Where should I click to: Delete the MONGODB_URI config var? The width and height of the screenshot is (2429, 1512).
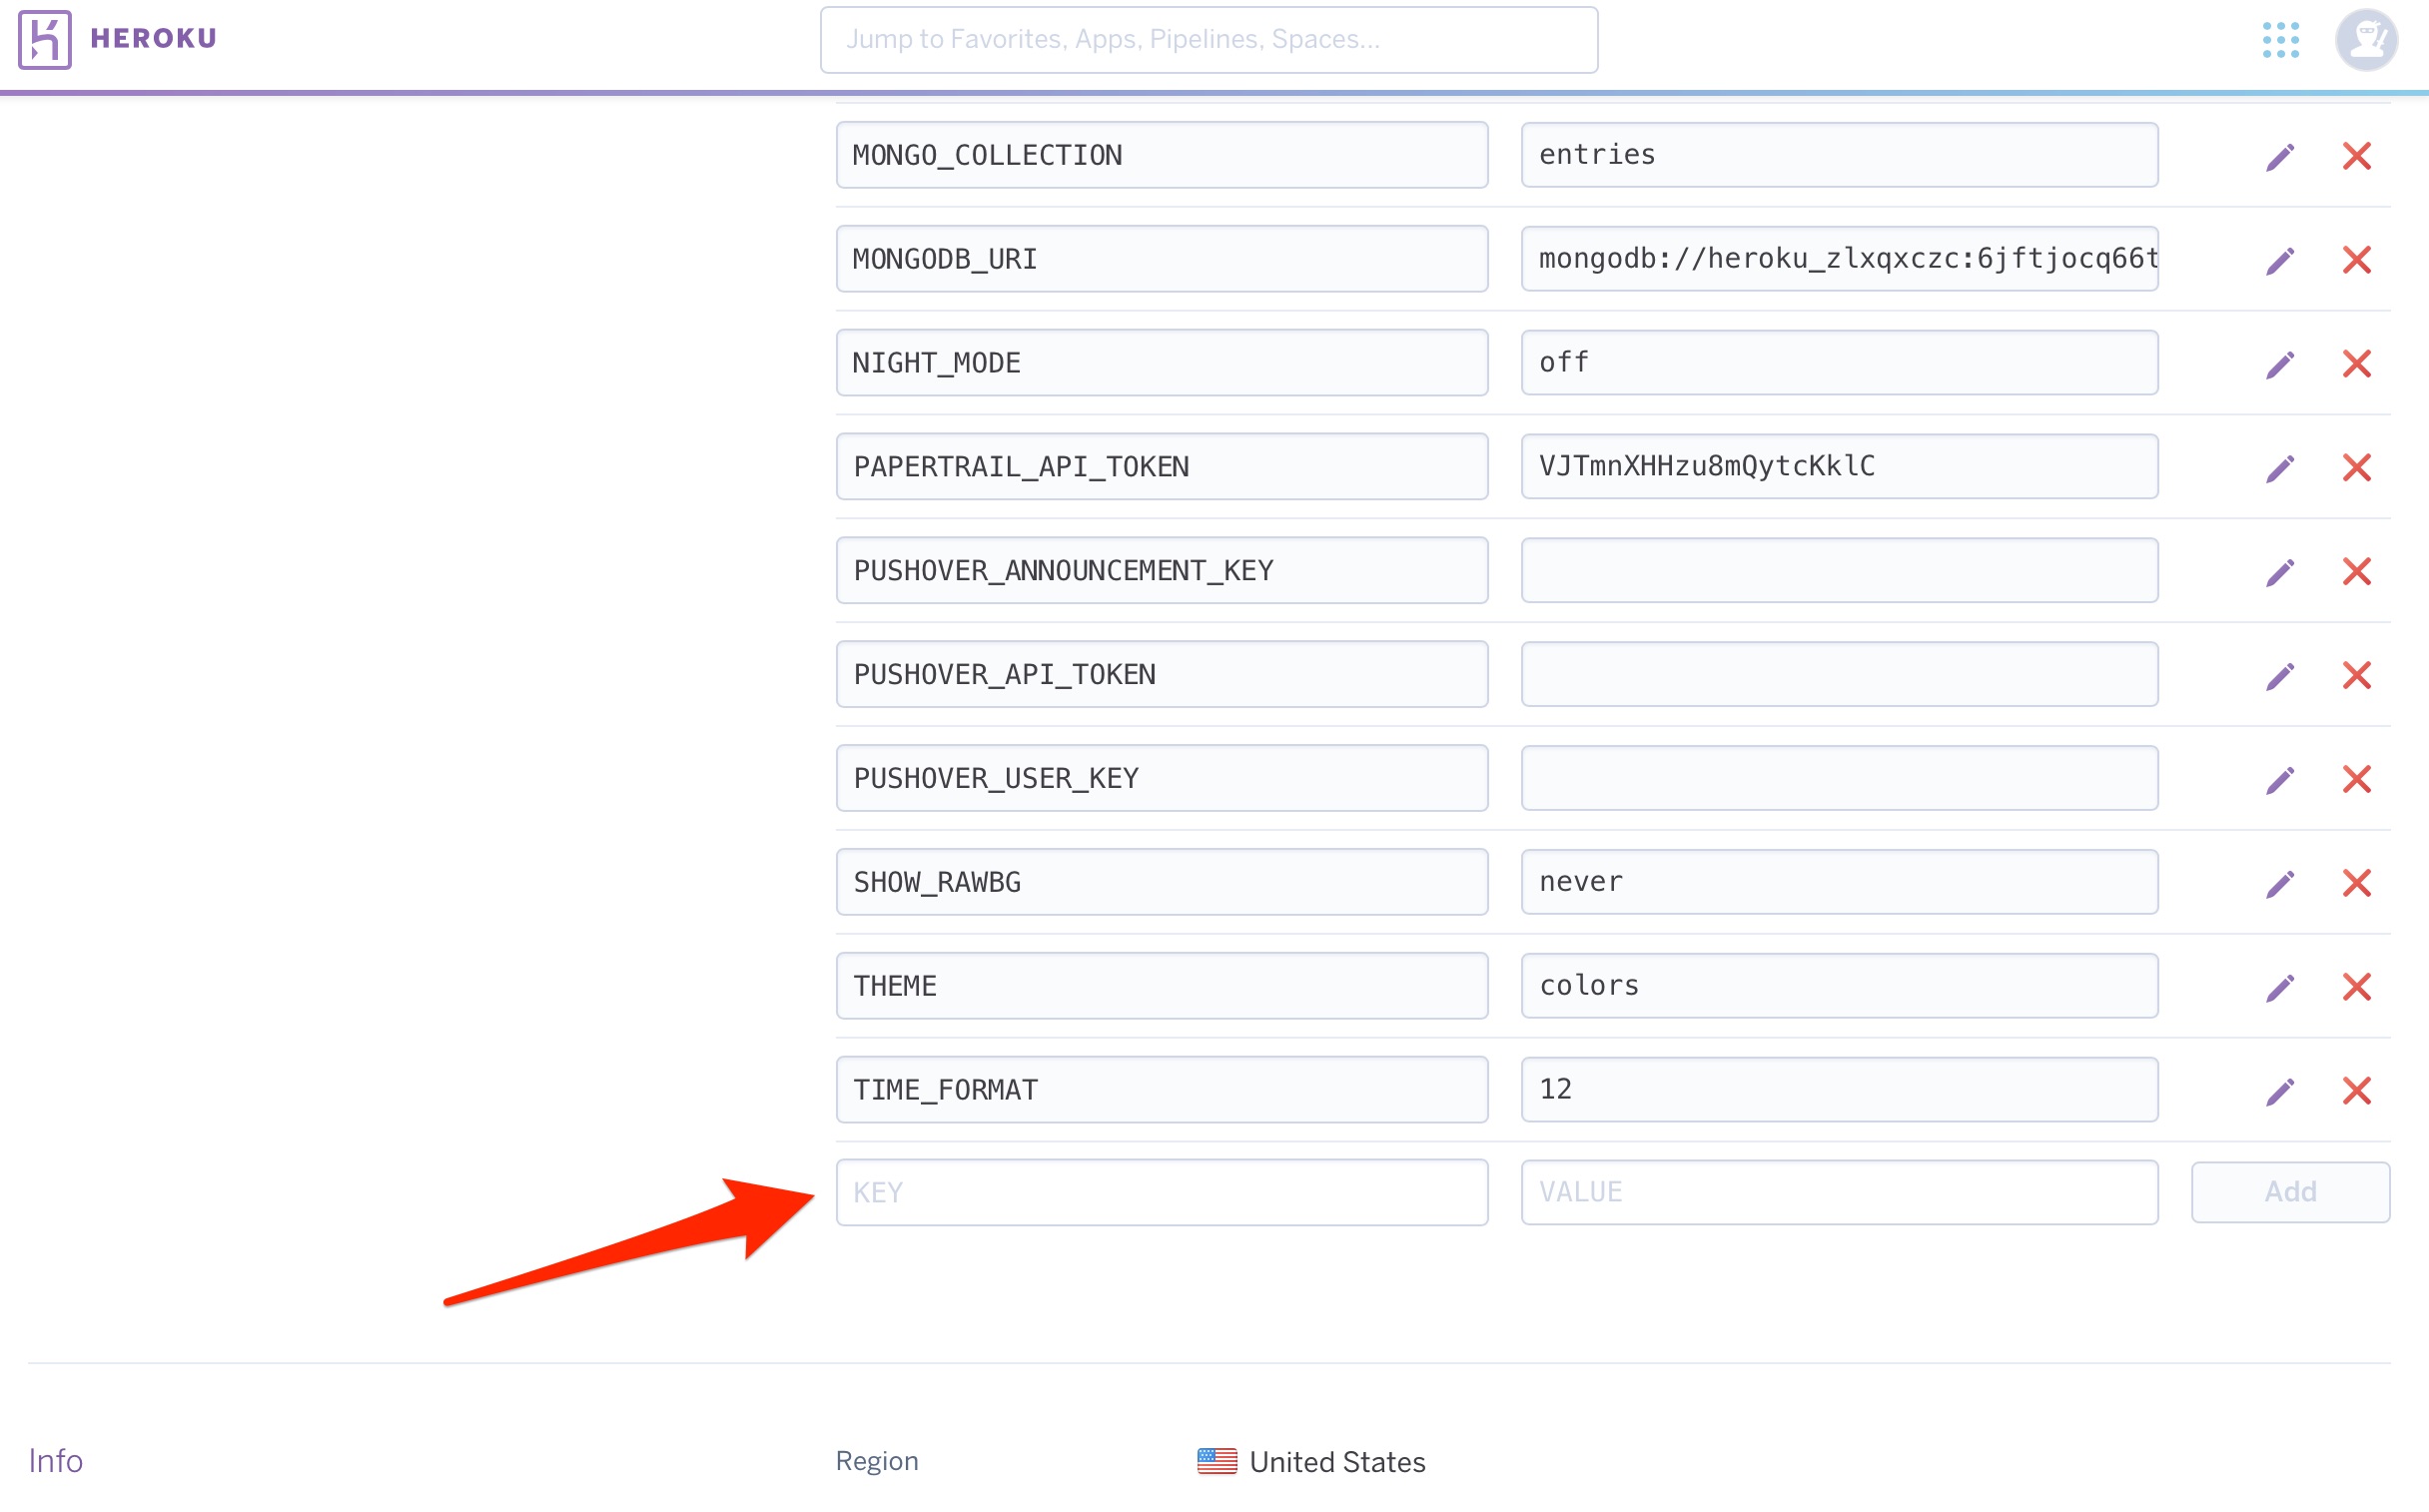click(2356, 260)
